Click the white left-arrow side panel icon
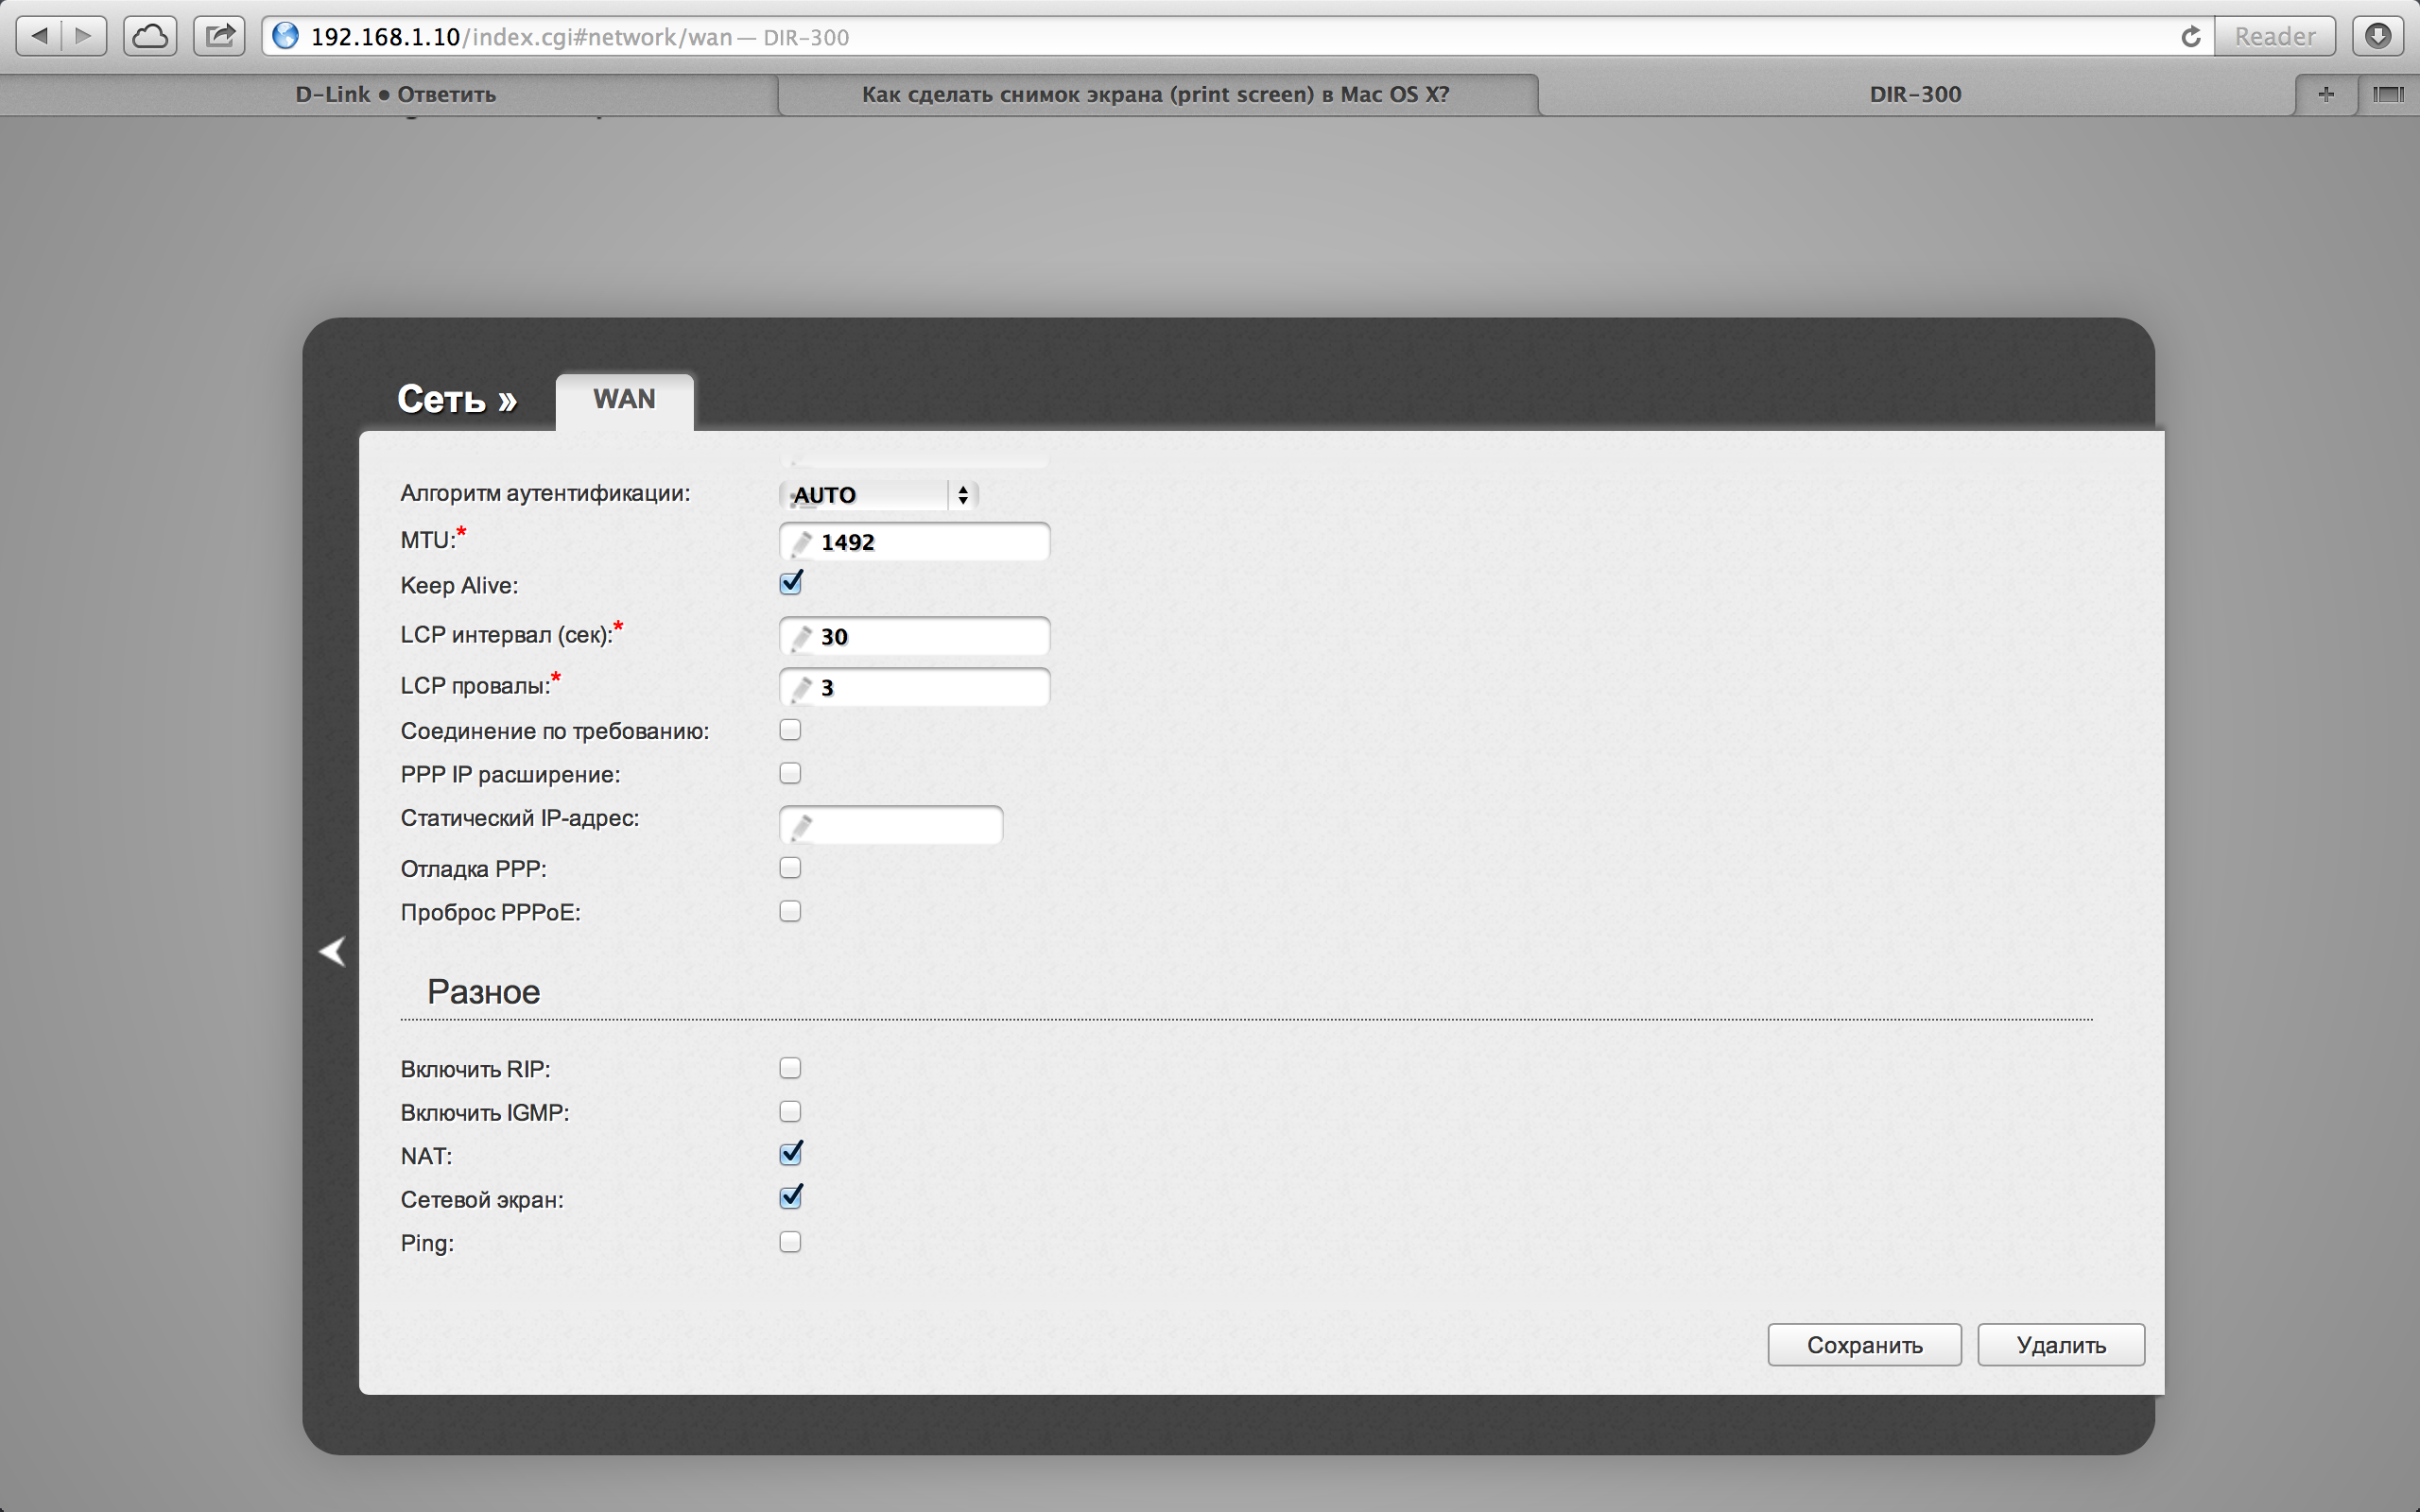Image resolution: width=2420 pixels, height=1512 pixels. [x=332, y=951]
